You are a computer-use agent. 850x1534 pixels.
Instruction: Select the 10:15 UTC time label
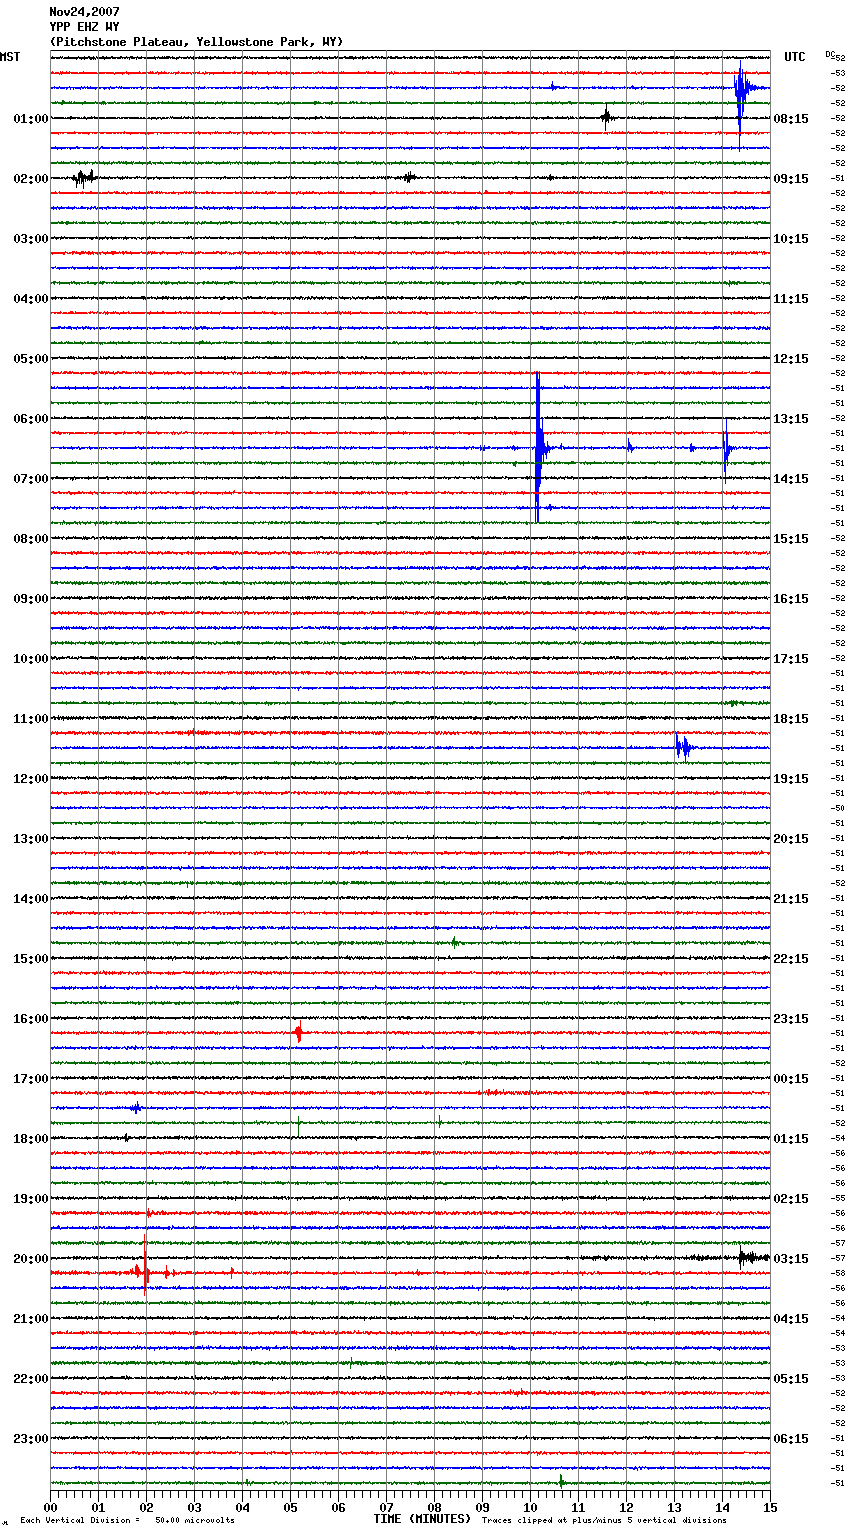(x=791, y=239)
